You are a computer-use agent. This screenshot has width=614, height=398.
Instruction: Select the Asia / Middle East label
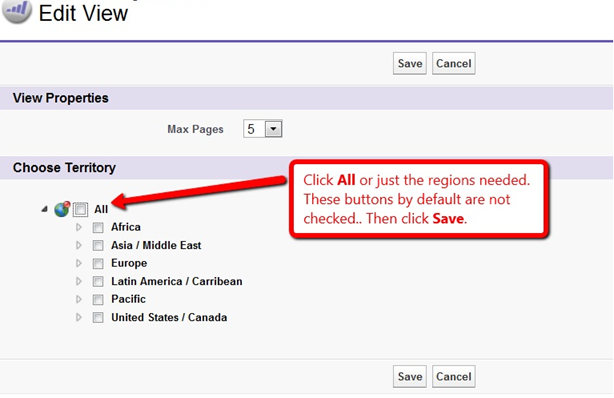tap(156, 245)
